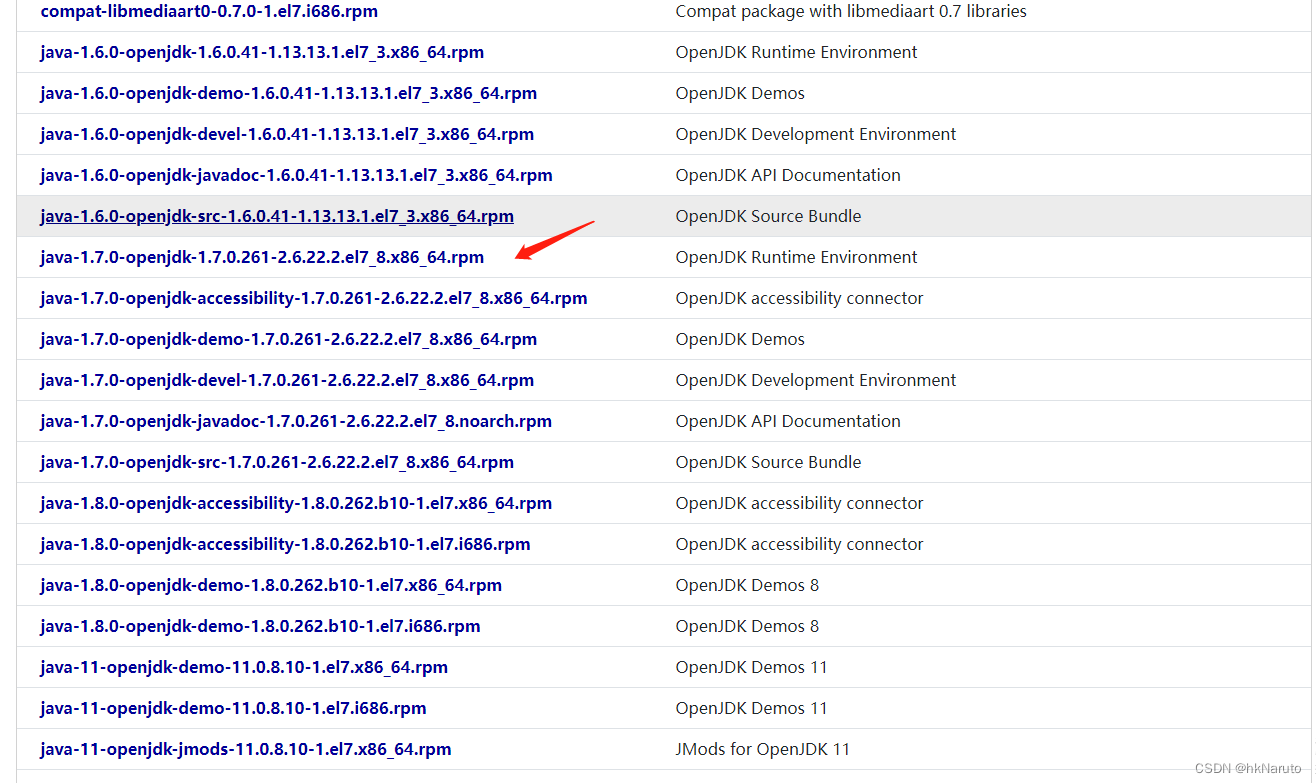1316x783 pixels.
Task: Open java-1.7.0-openjdk-javadoc noarch rpm link
Action: (x=296, y=421)
